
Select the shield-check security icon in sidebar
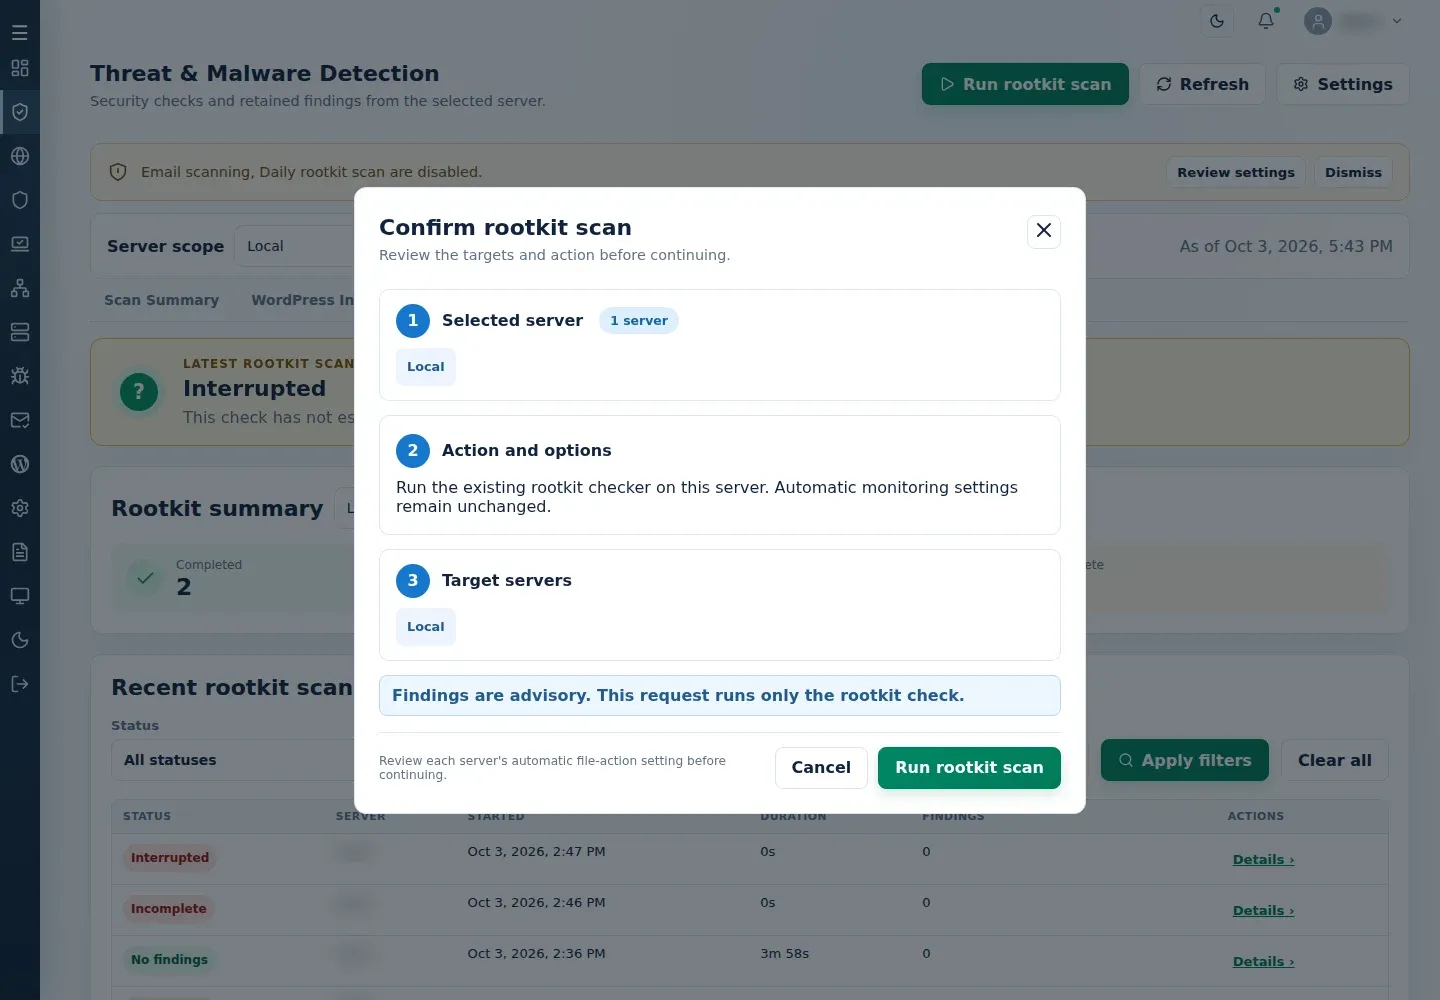tap(20, 112)
